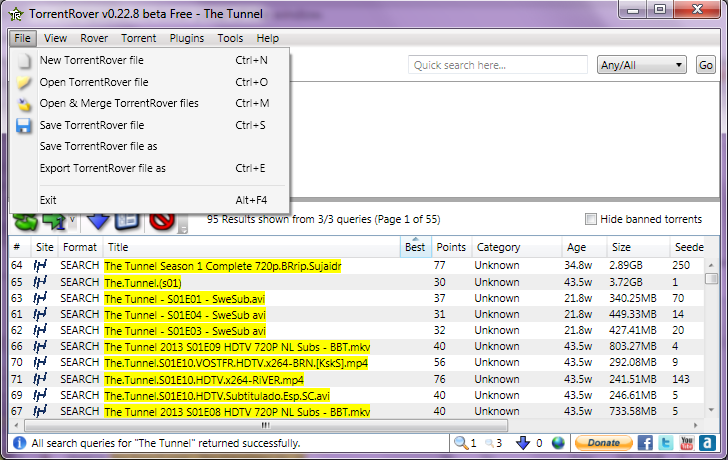The image size is (728, 460).
Task: Sort by the Points column header
Action: pyautogui.click(x=451, y=247)
